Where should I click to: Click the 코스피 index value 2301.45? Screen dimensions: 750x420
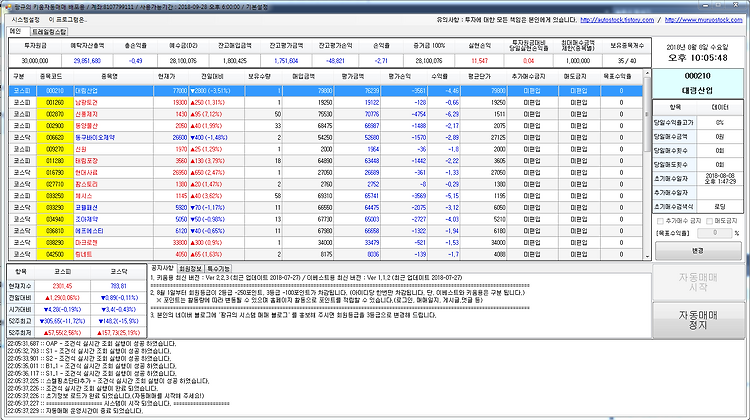pos(62,286)
